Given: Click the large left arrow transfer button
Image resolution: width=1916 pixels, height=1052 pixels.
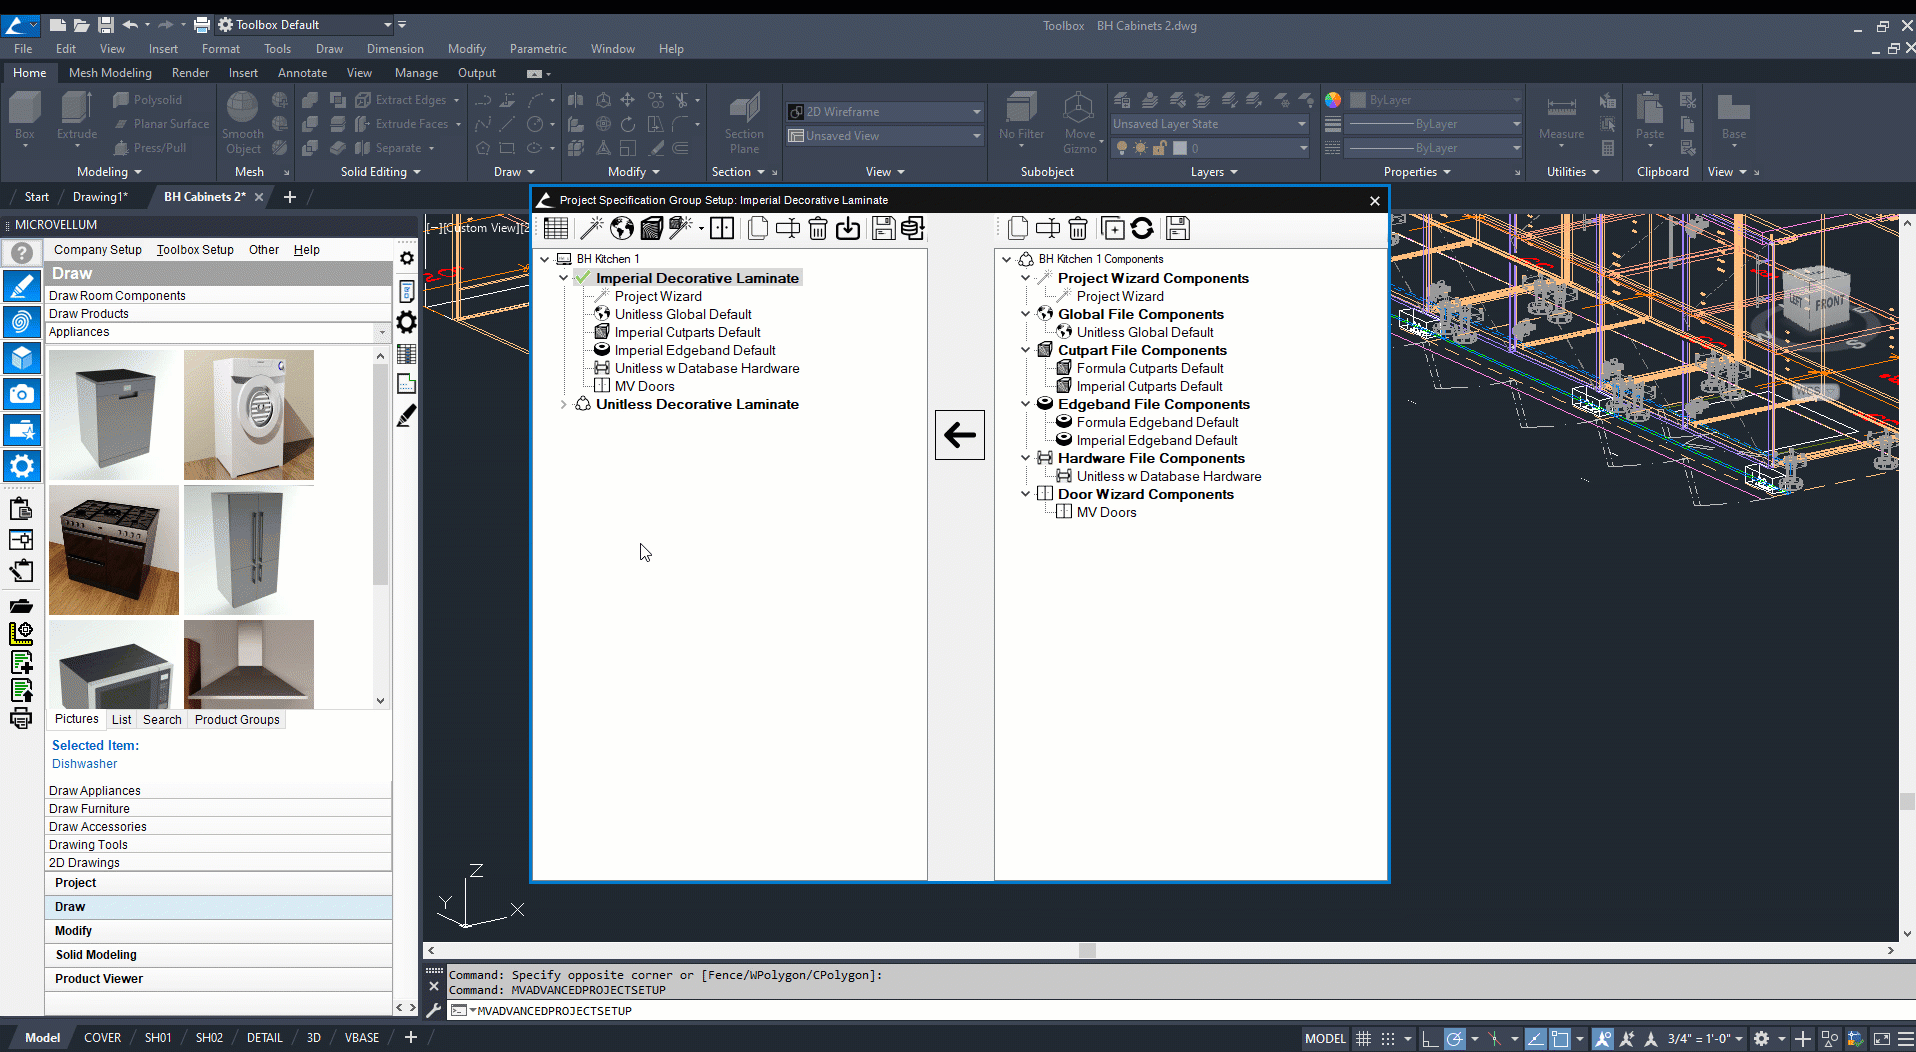Looking at the screenshot, I should (960, 435).
